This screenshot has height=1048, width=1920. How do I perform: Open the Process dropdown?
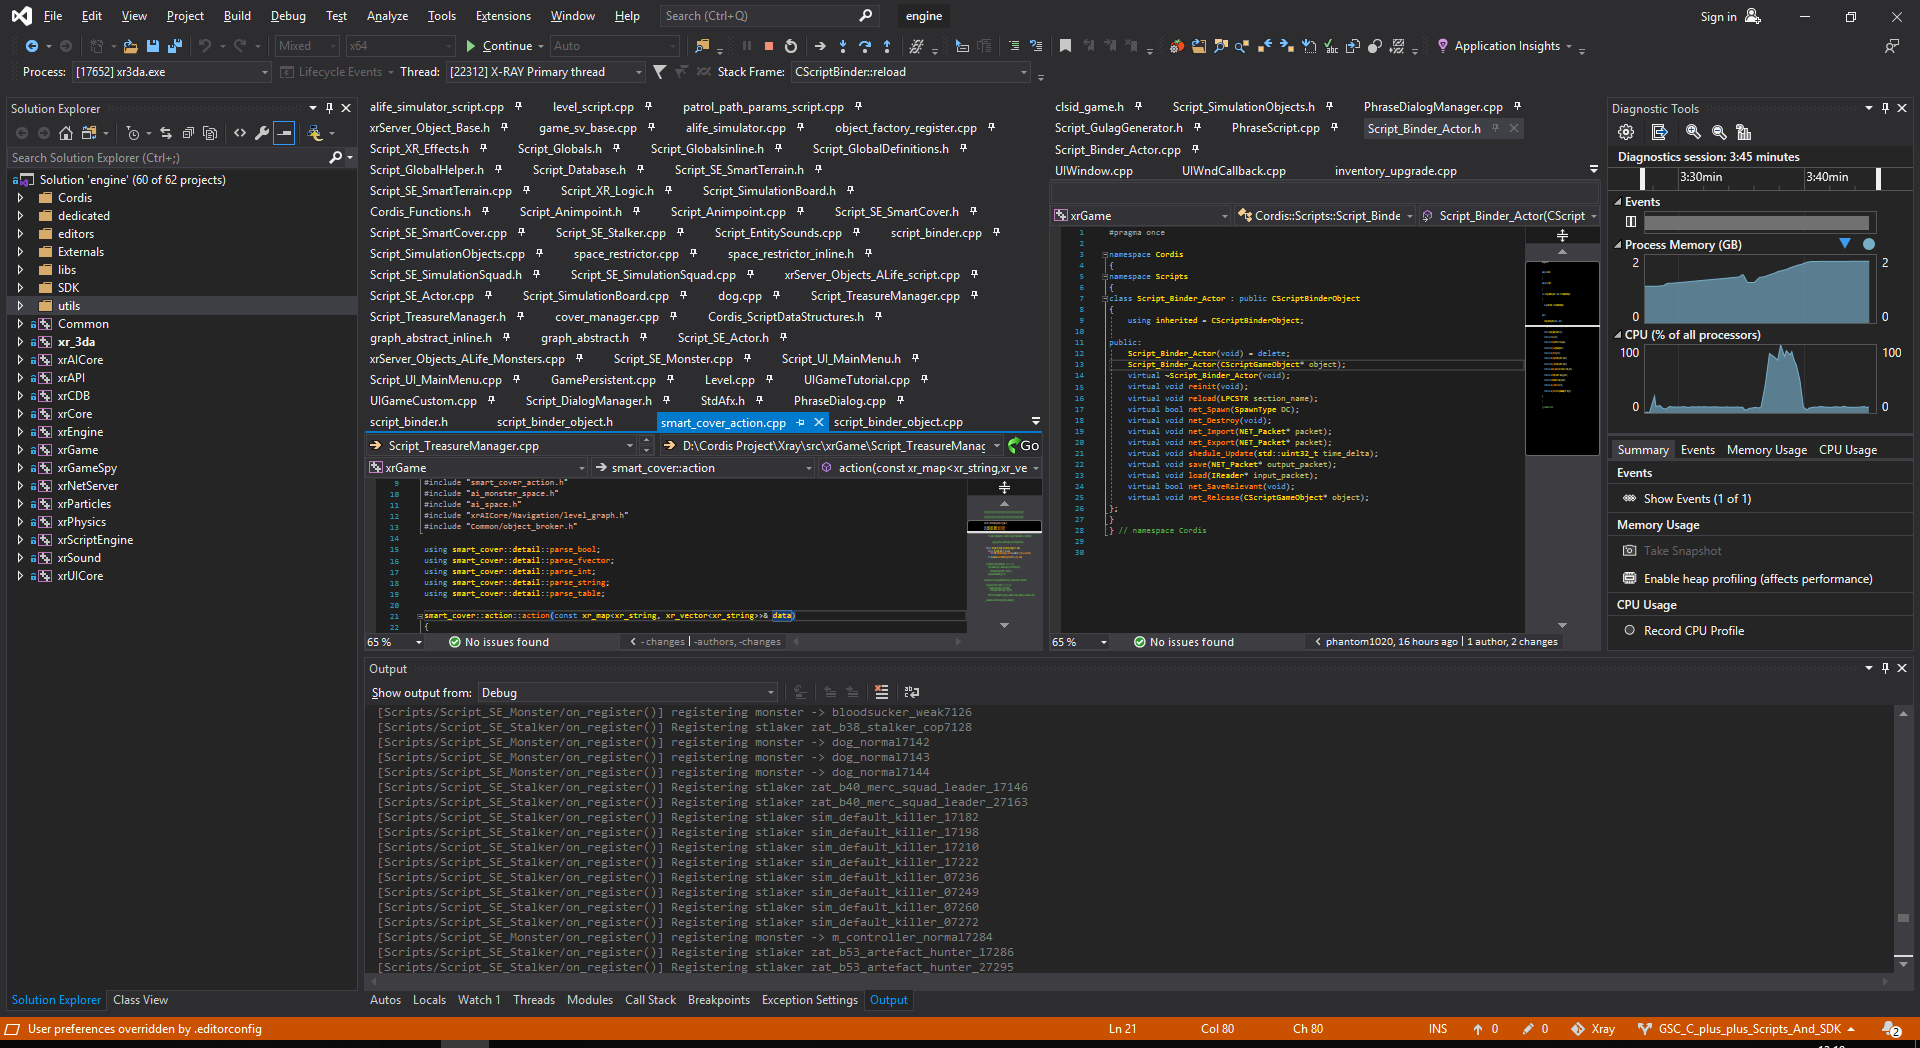pyautogui.click(x=170, y=72)
